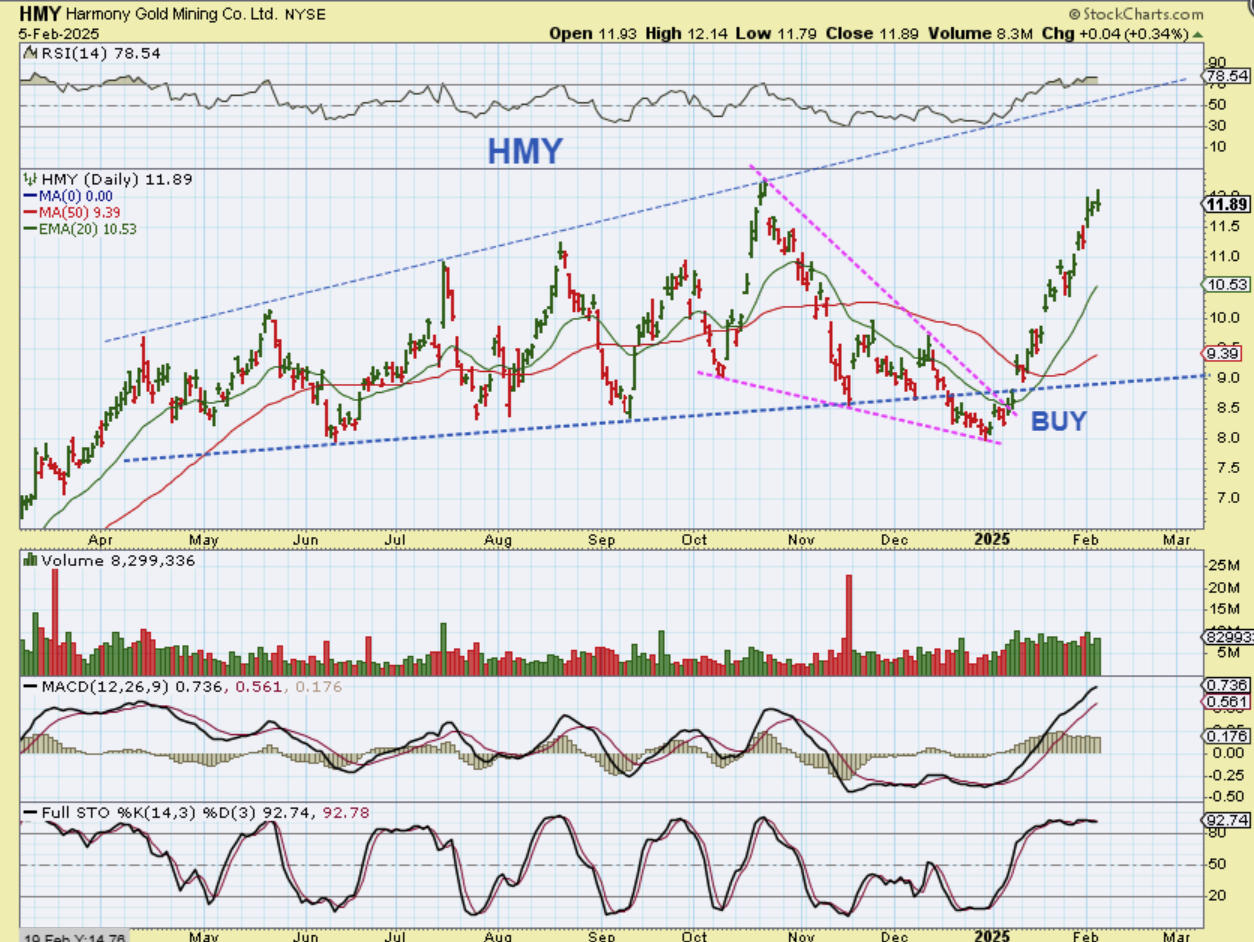Viewport: 1254px width, 942px height.
Task: Click the RSI(14) indicator line icon
Action: pos(29,52)
